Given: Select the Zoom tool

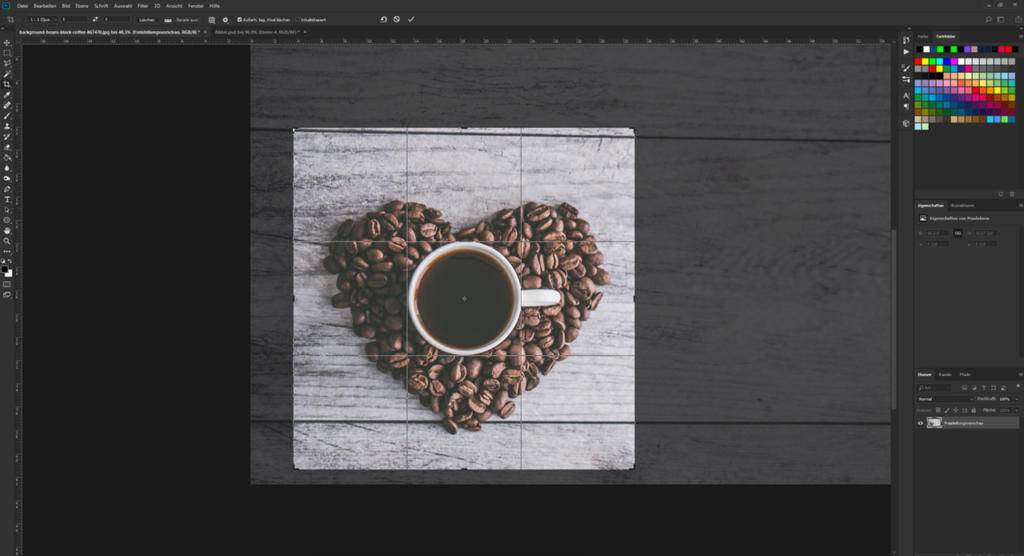Looking at the screenshot, I should click(x=7, y=241).
